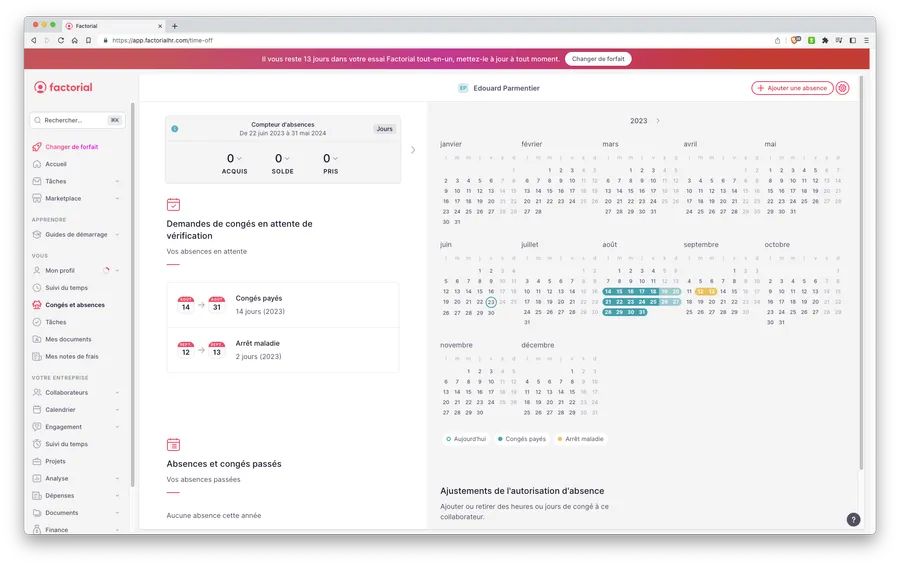This screenshot has width=900, height=566.
Task: Click the main page vertical scrollbar
Action: click(861, 273)
